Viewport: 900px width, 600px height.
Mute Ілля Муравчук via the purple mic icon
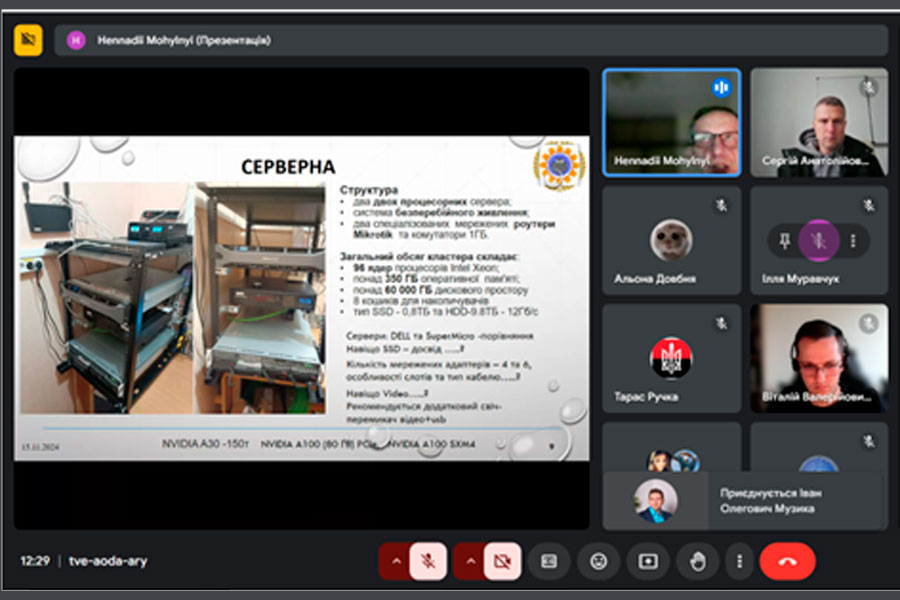tap(819, 240)
